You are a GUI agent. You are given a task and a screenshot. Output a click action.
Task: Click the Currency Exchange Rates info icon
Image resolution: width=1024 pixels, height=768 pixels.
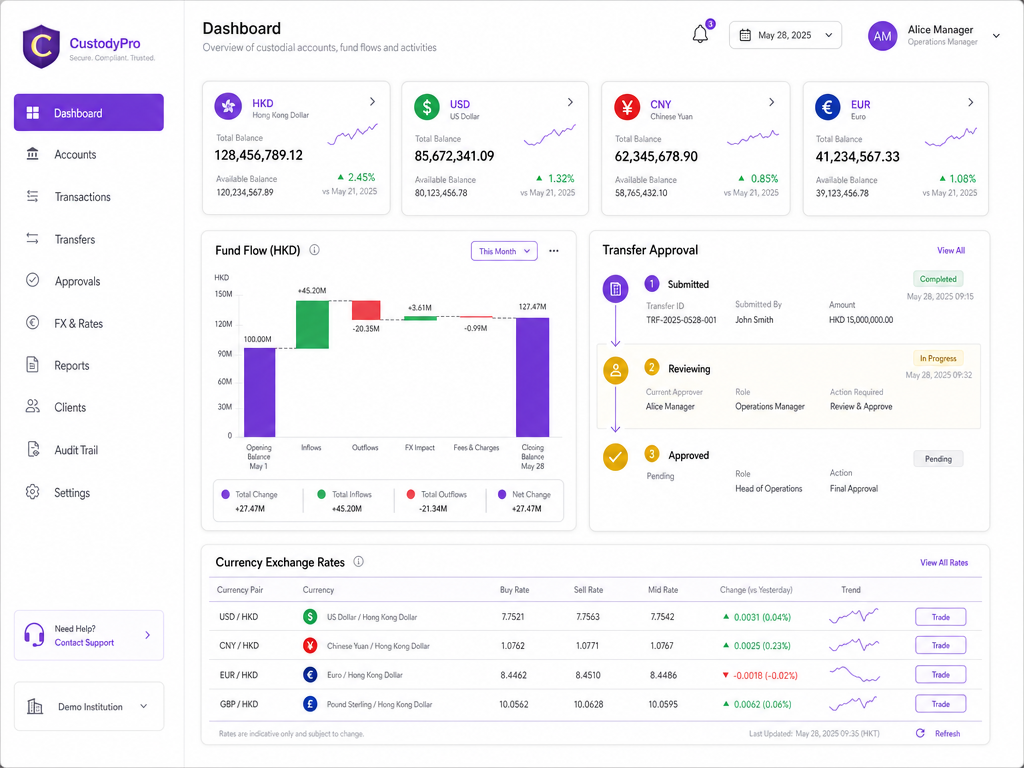(359, 562)
